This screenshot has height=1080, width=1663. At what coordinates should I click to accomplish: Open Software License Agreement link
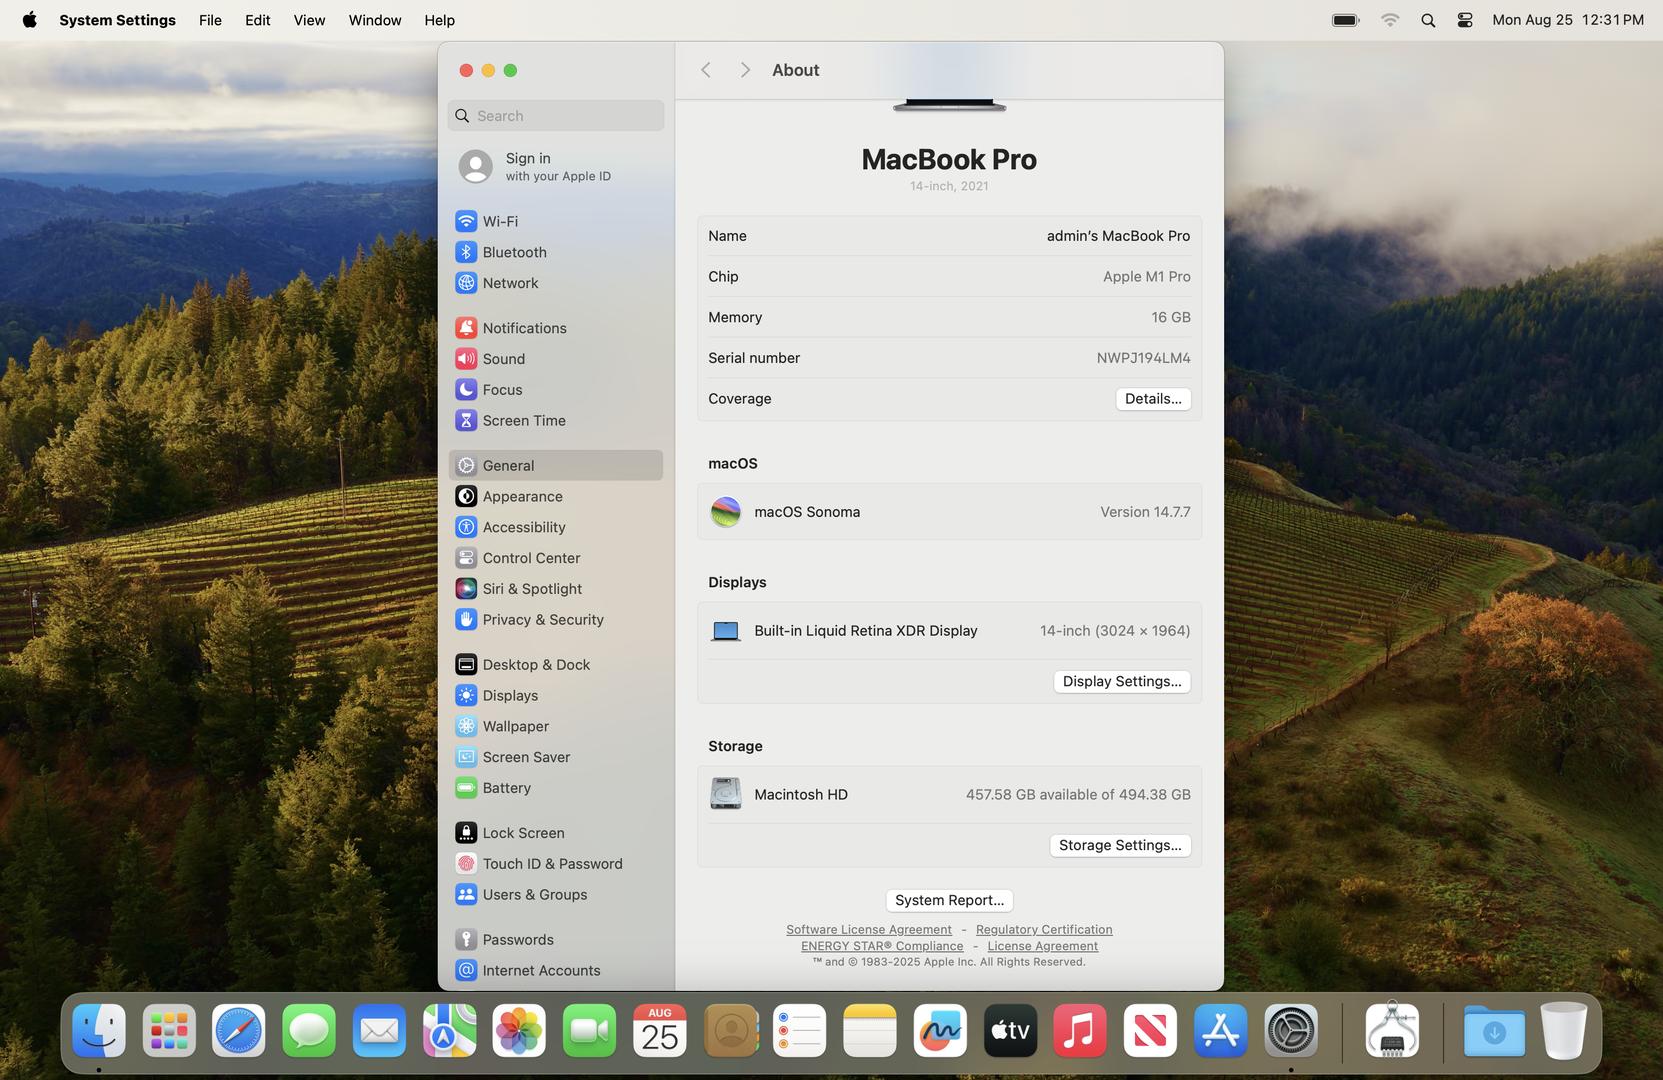tap(869, 930)
